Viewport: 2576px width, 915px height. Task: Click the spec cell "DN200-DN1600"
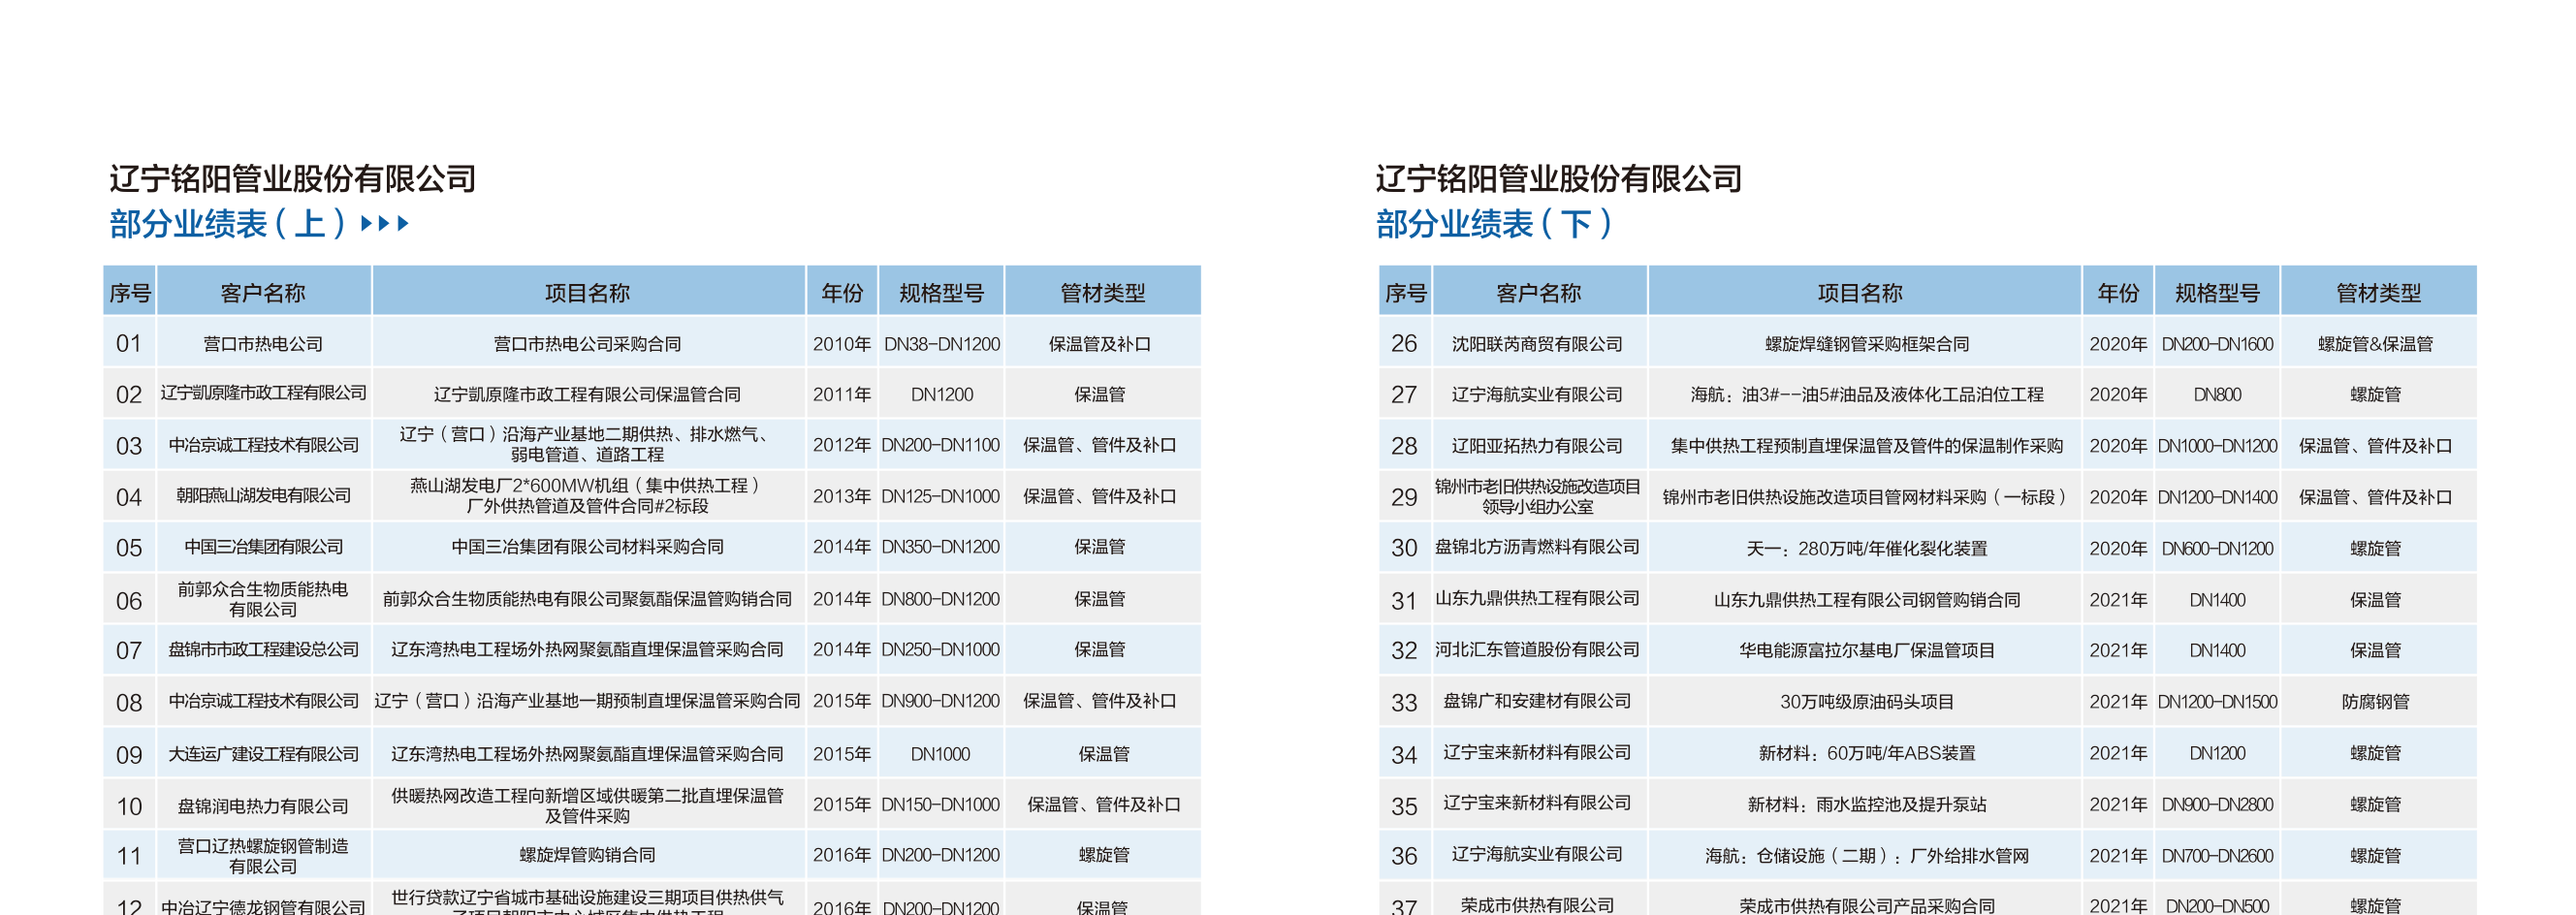(x=2217, y=344)
